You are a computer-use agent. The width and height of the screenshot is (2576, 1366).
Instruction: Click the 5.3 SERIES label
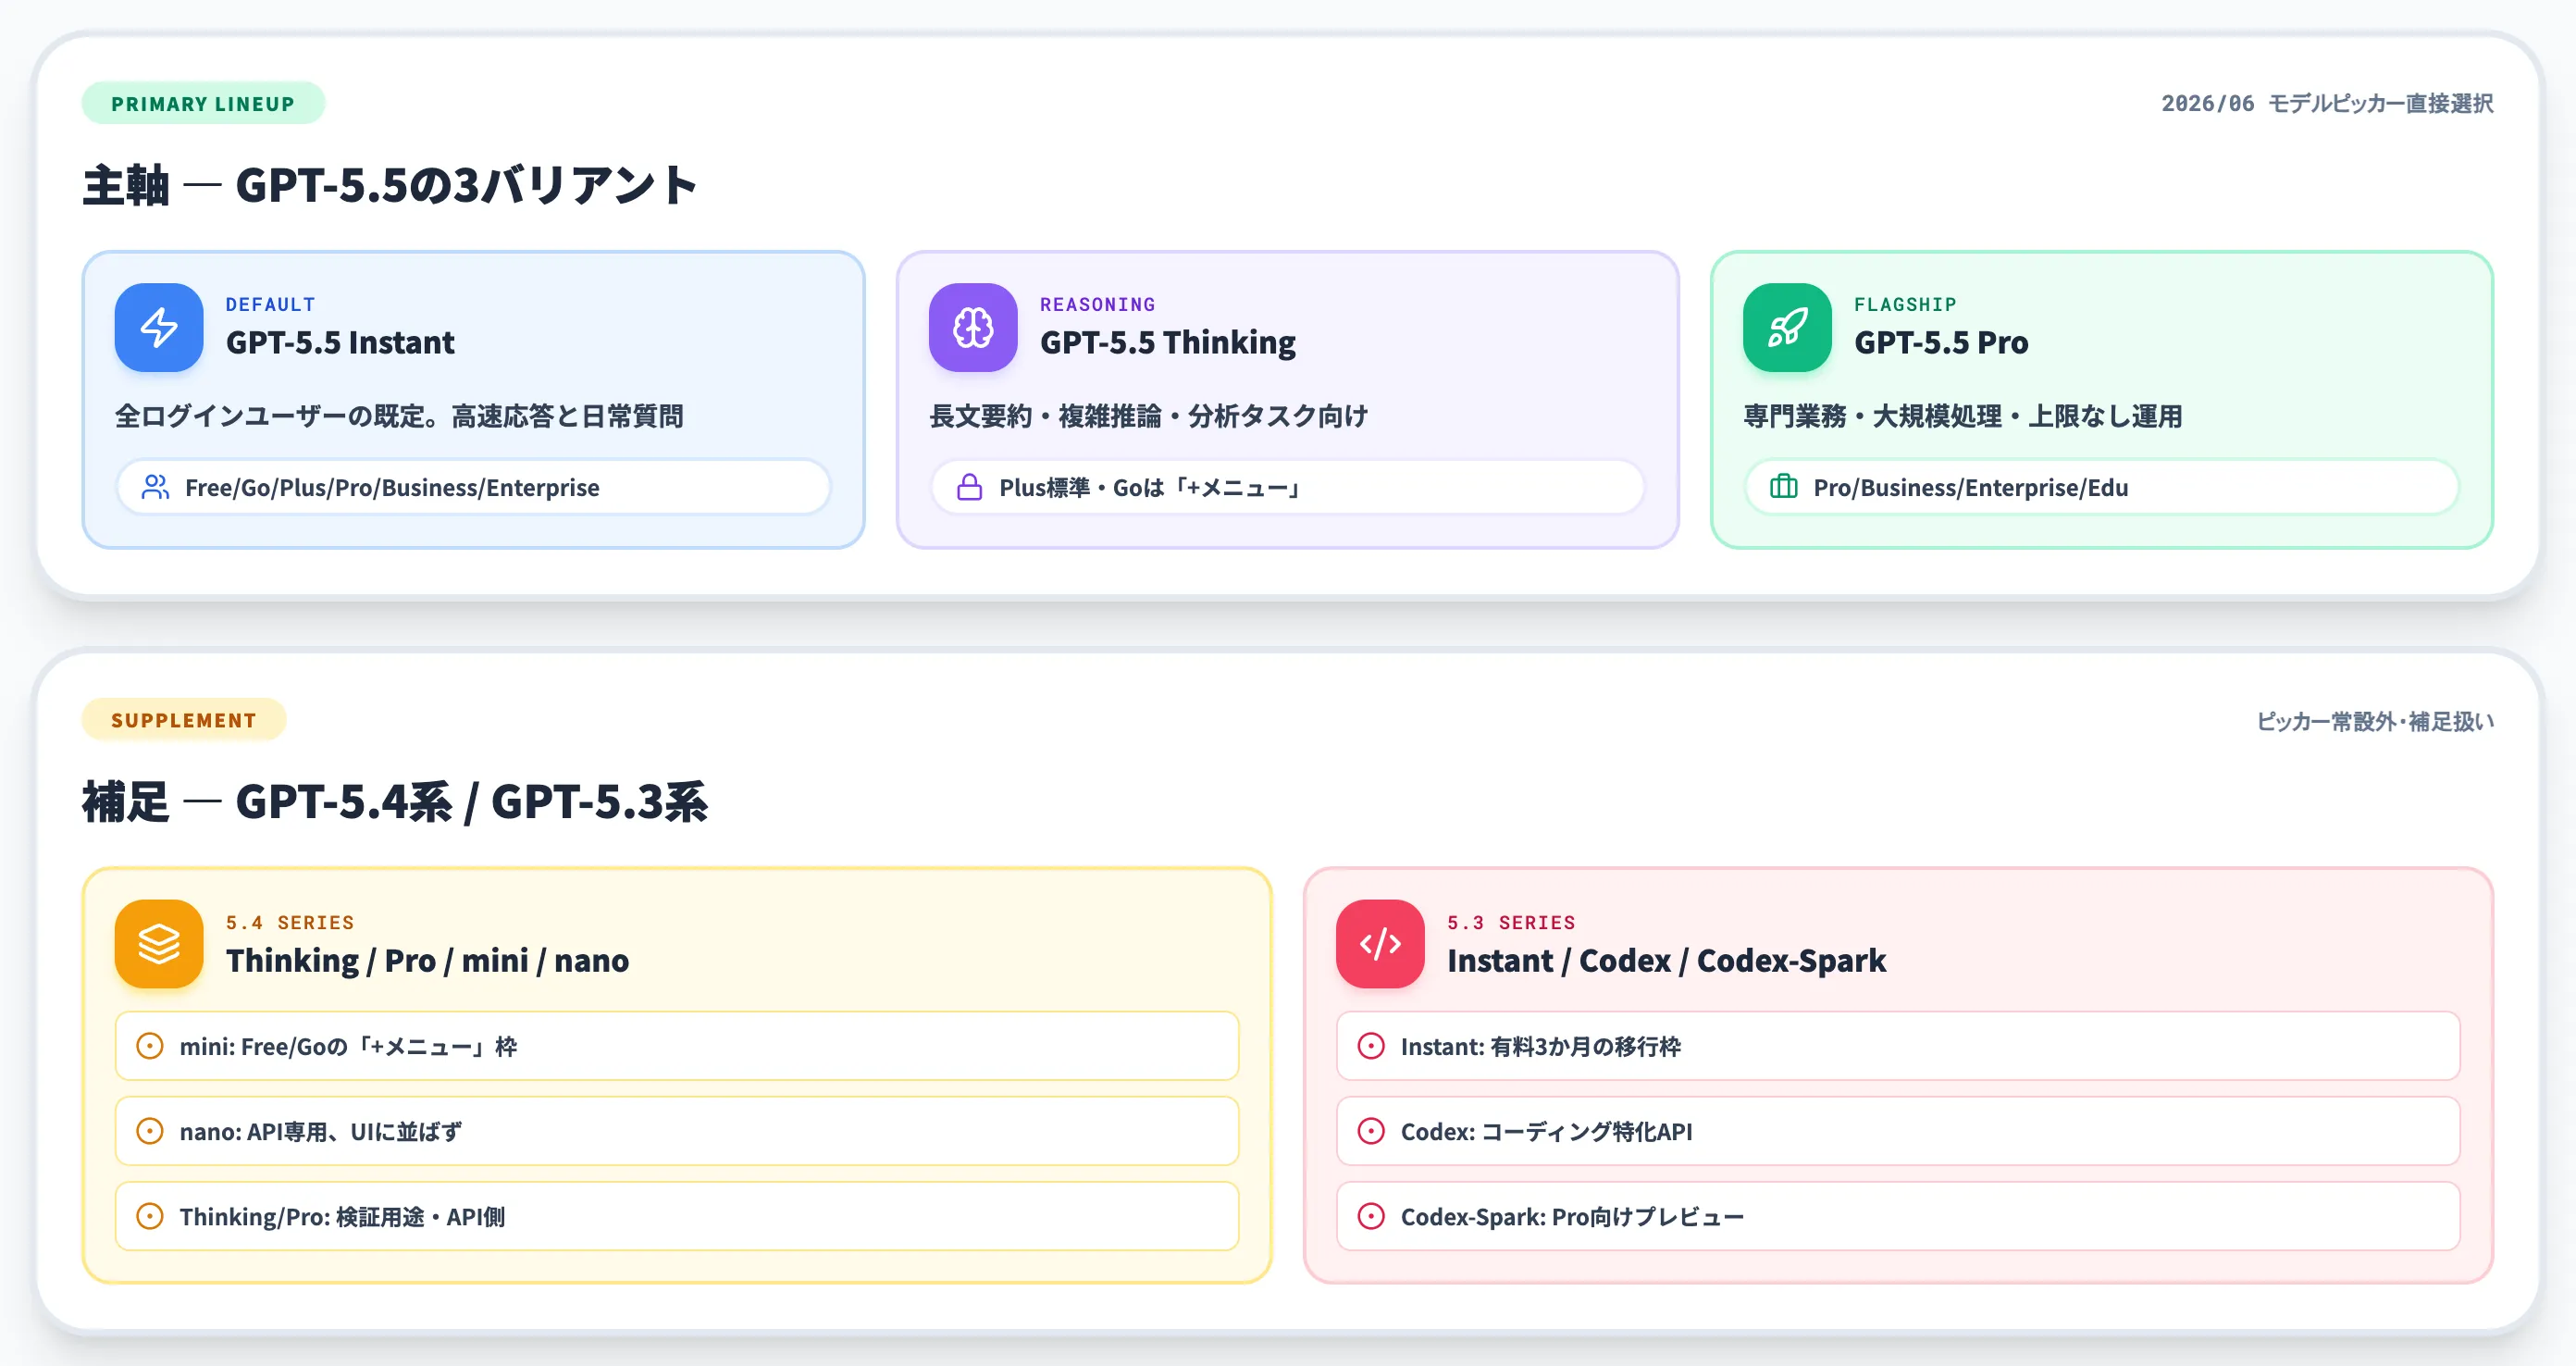pyautogui.click(x=1511, y=922)
